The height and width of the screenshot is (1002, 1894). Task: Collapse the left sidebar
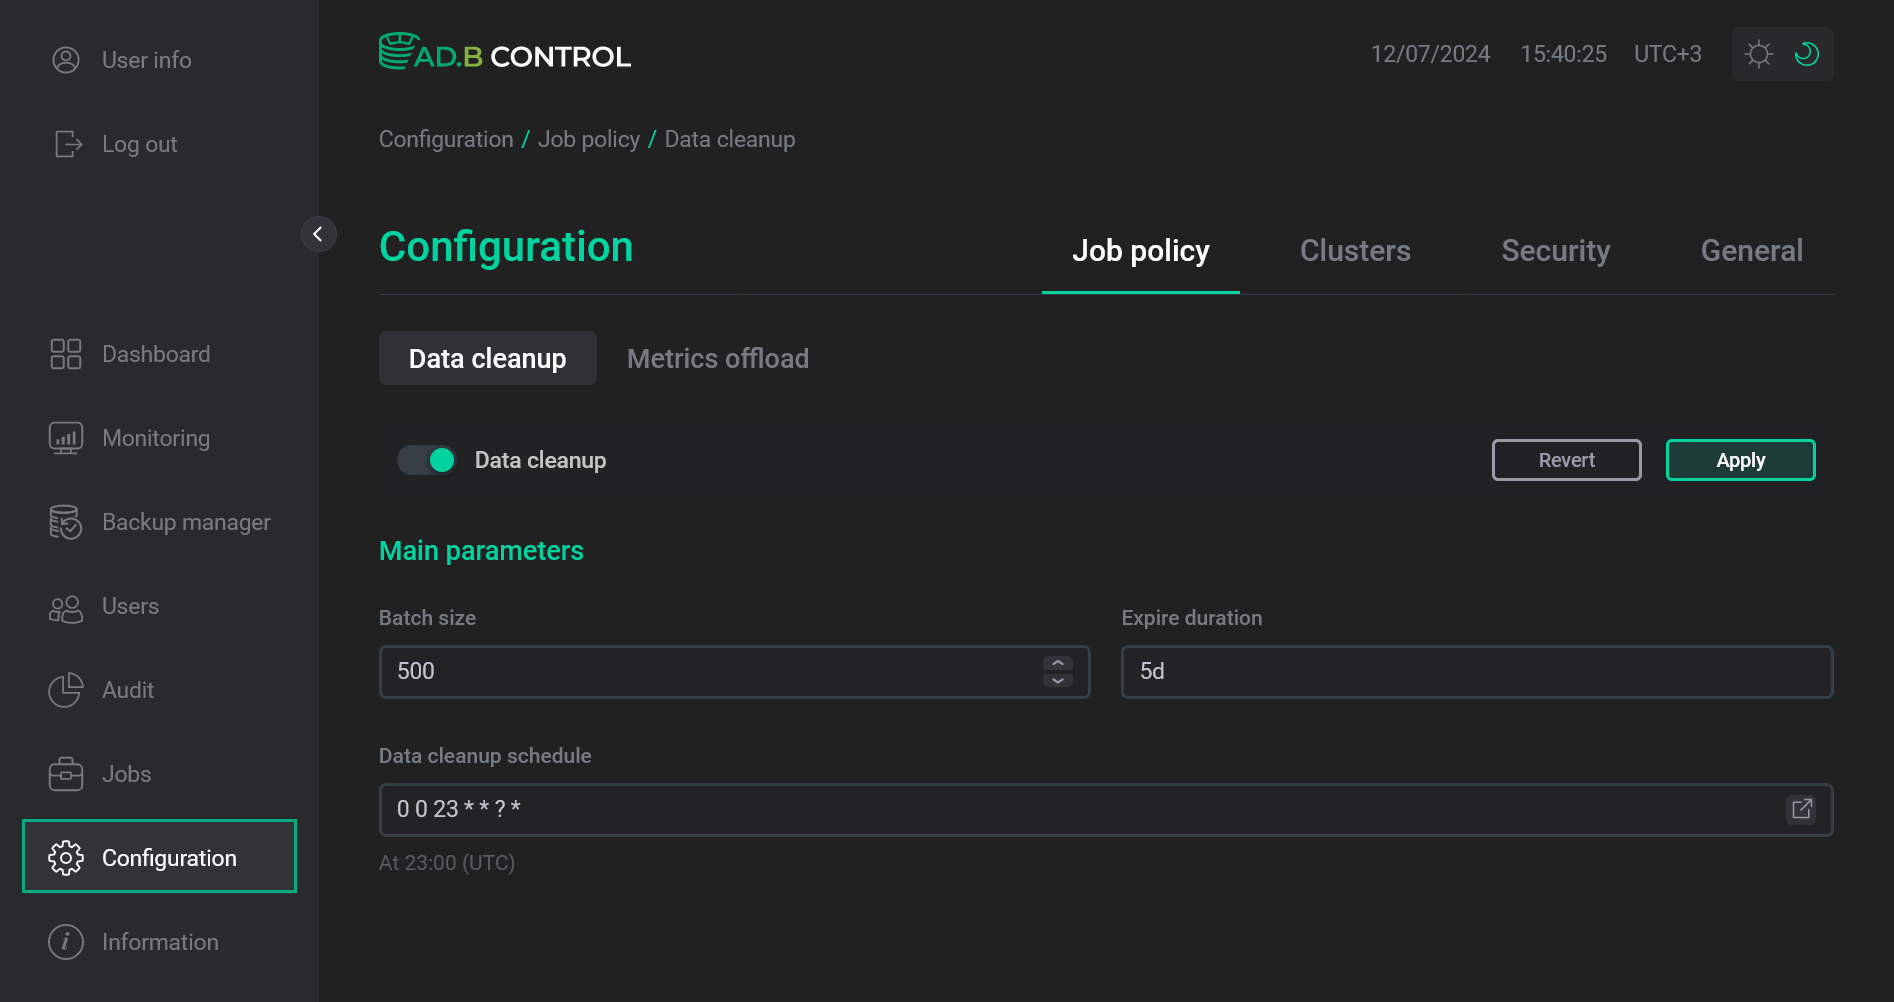click(x=319, y=233)
